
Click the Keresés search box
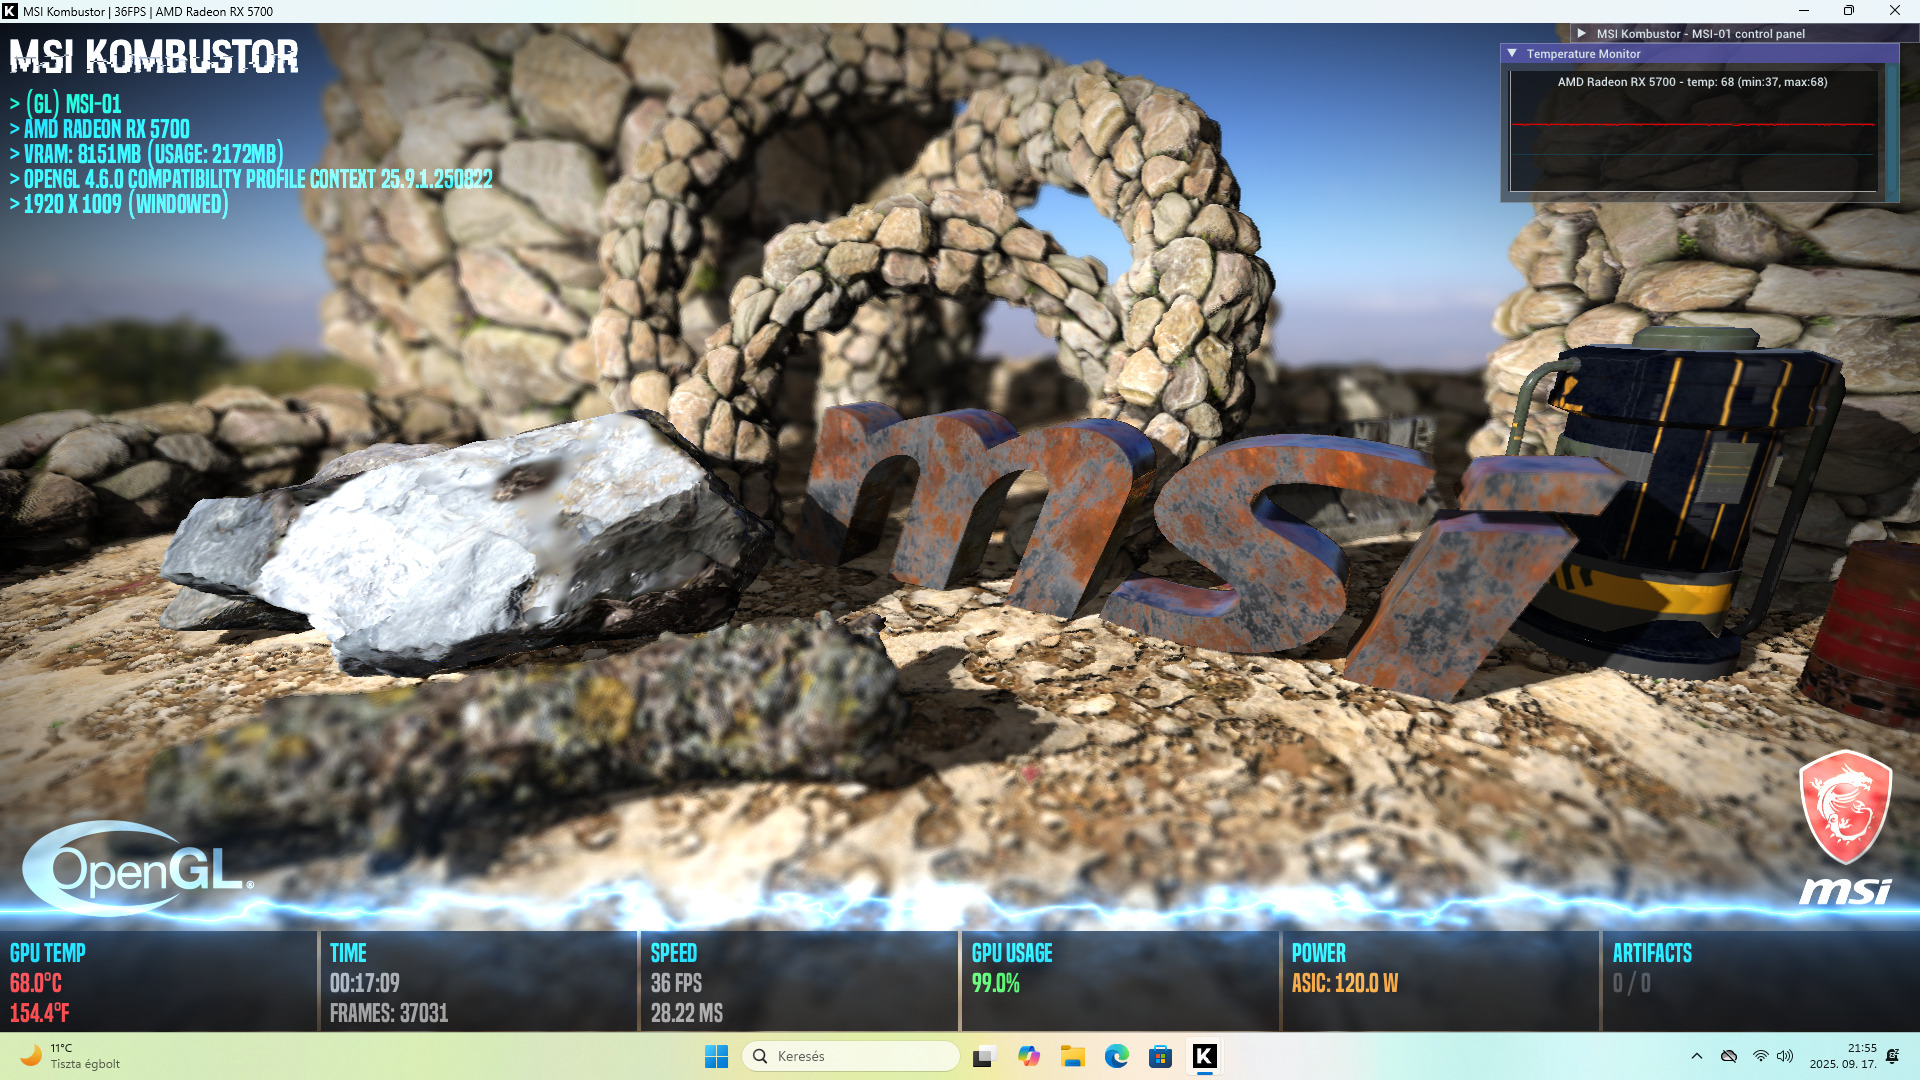850,1056
